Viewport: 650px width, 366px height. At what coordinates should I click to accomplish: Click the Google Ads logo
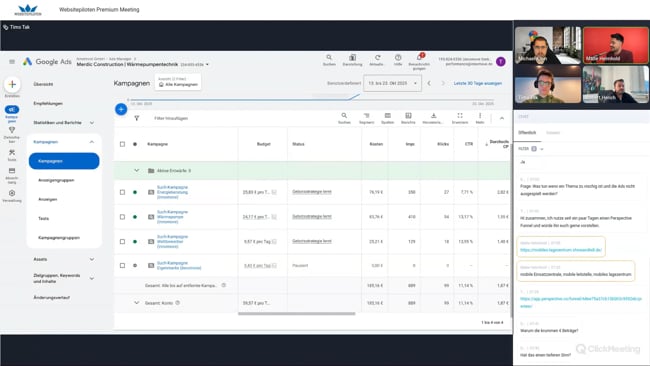click(x=47, y=62)
